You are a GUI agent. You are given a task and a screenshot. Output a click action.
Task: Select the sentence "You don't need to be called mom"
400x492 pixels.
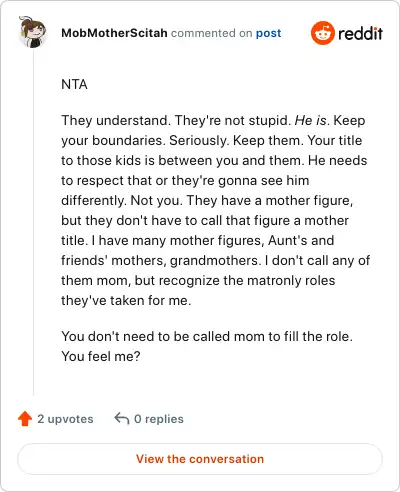coord(207,336)
